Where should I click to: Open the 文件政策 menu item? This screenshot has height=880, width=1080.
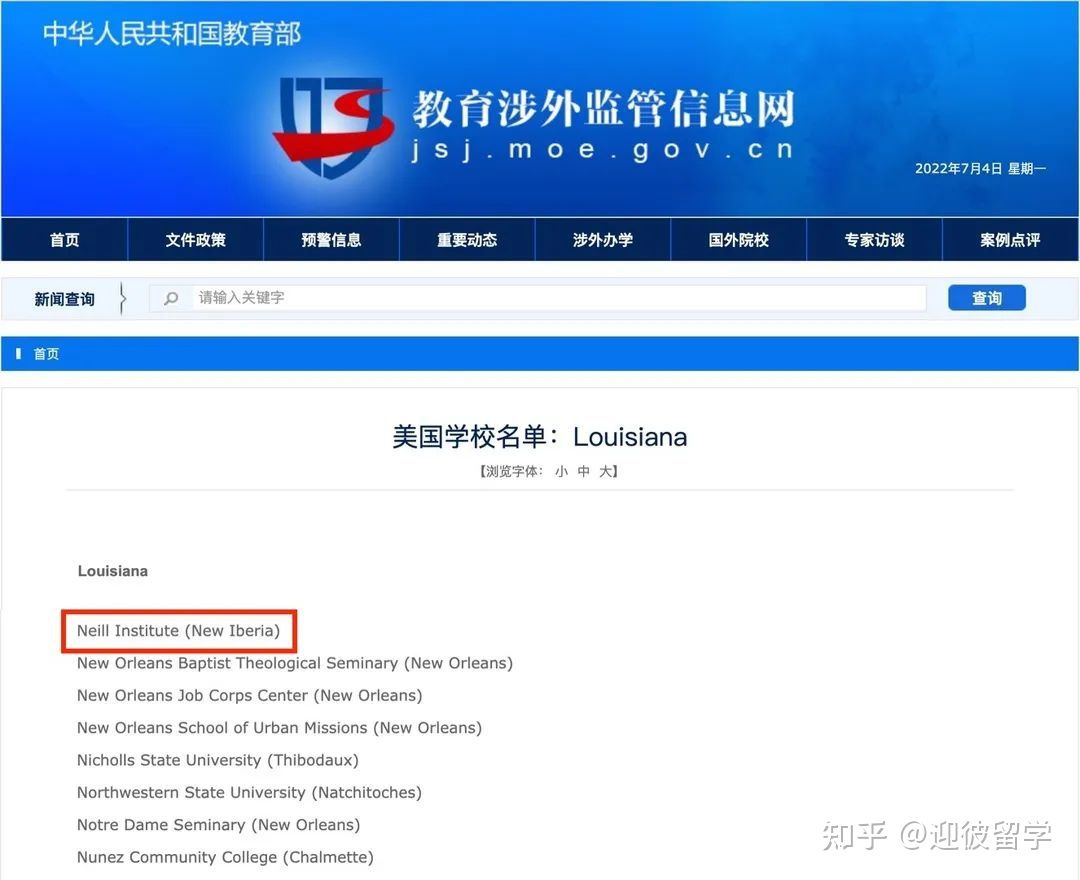(x=195, y=239)
